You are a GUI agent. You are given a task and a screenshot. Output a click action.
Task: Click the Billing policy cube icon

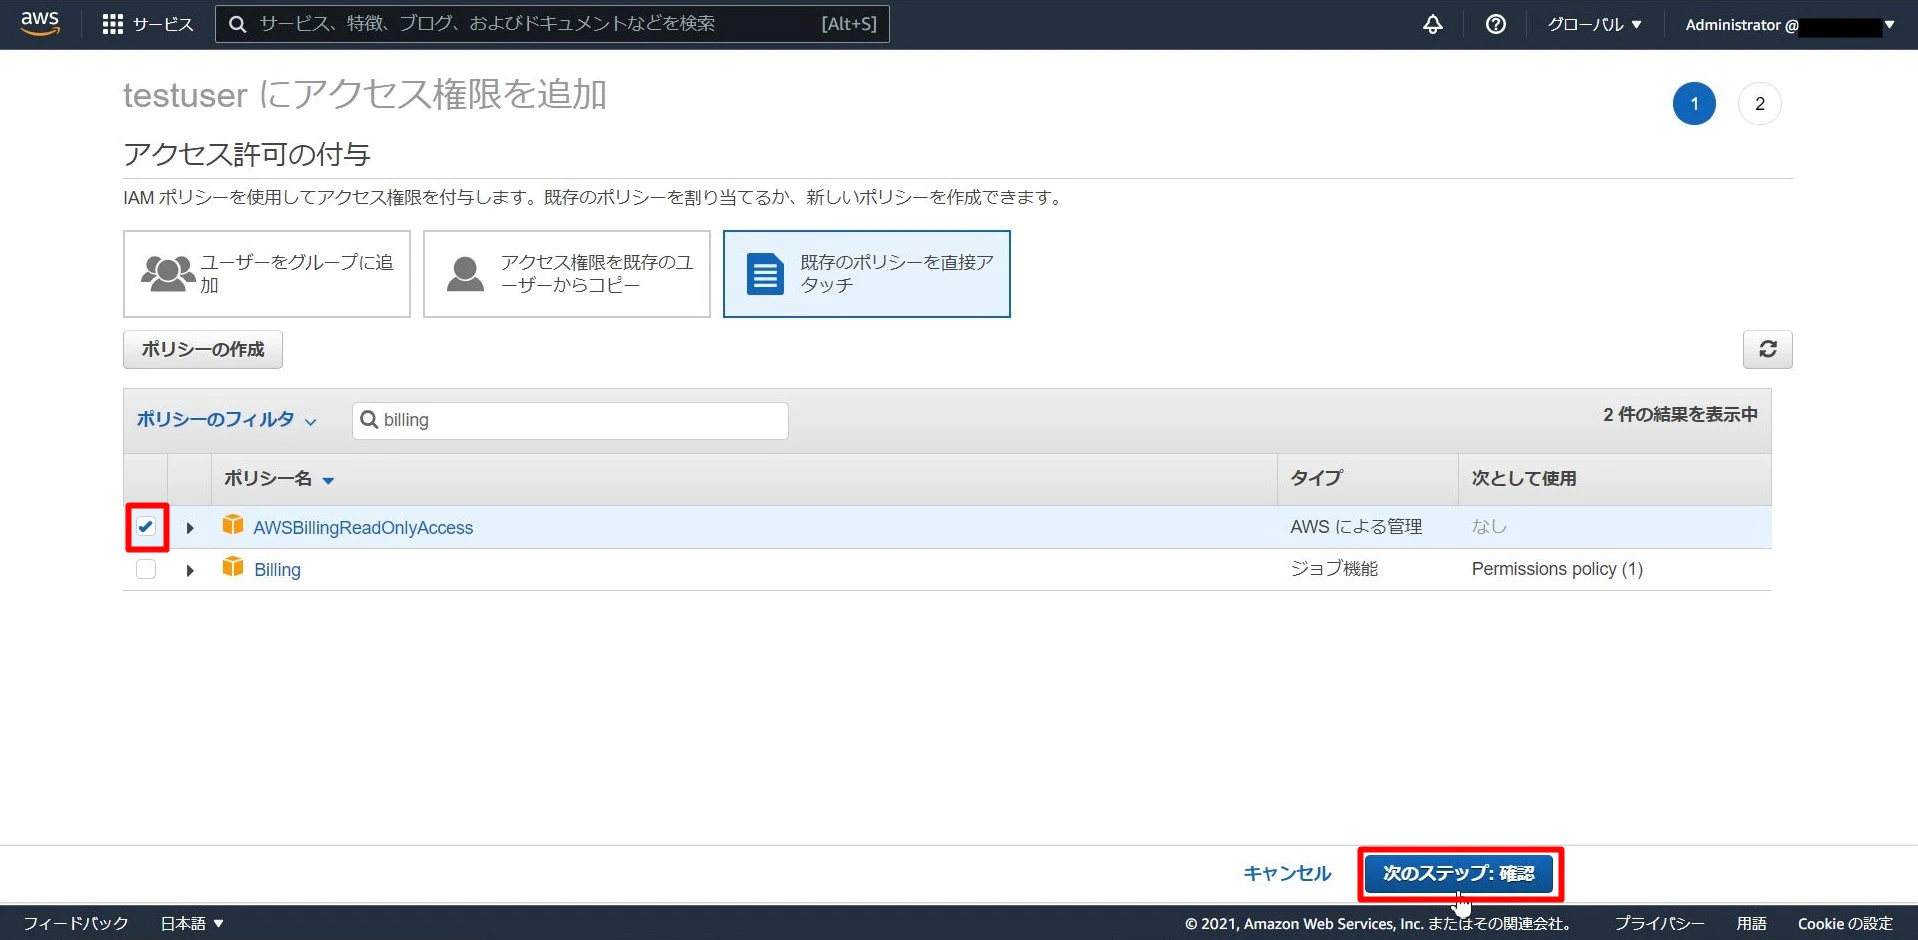tap(233, 567)
